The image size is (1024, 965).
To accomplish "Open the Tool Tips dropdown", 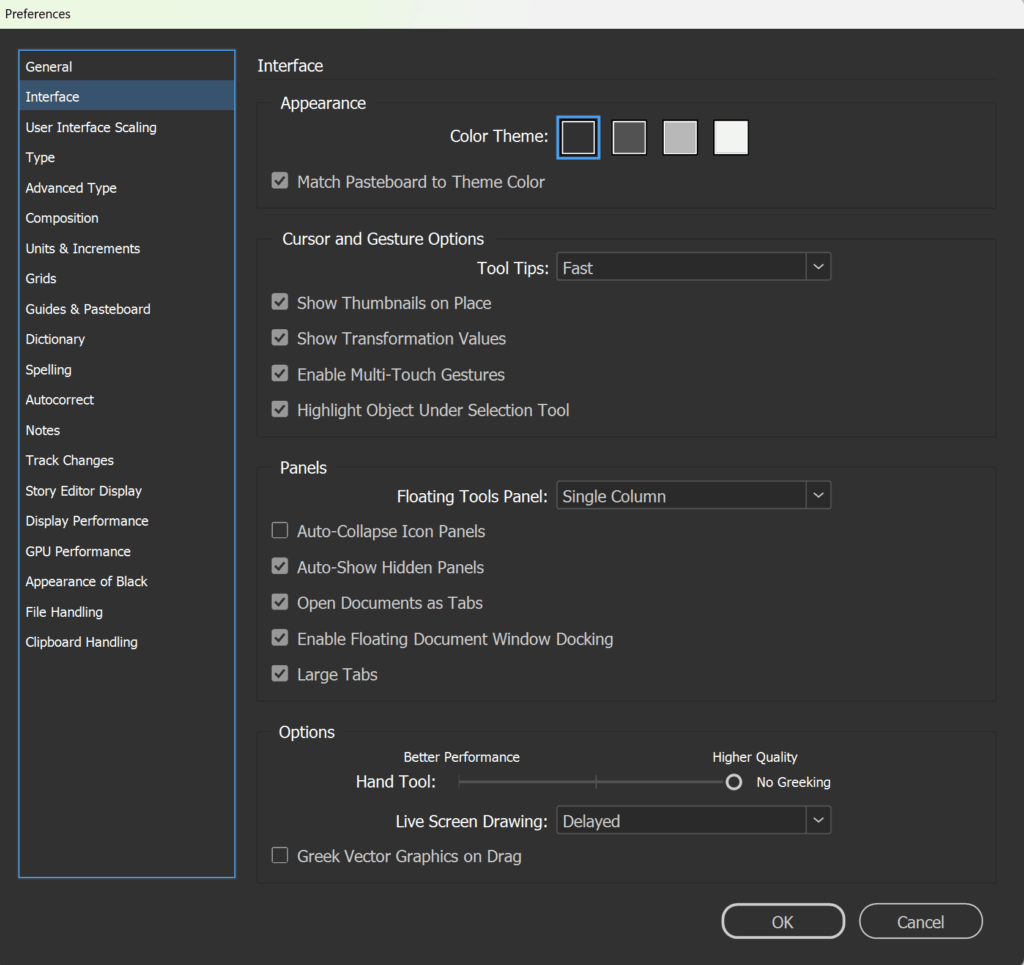I will click(x=818, y=266).
